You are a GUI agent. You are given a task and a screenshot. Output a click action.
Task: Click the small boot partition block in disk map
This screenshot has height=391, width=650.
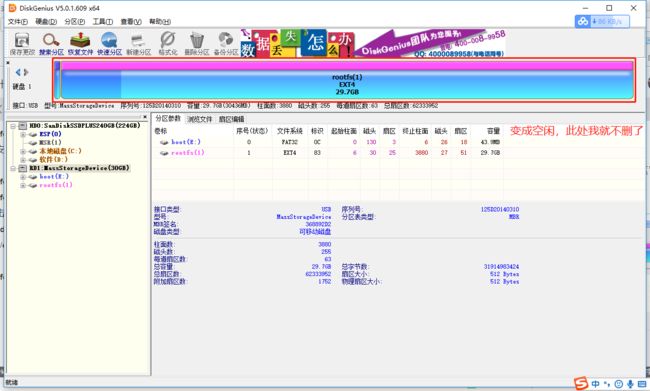tap(58, 80)
